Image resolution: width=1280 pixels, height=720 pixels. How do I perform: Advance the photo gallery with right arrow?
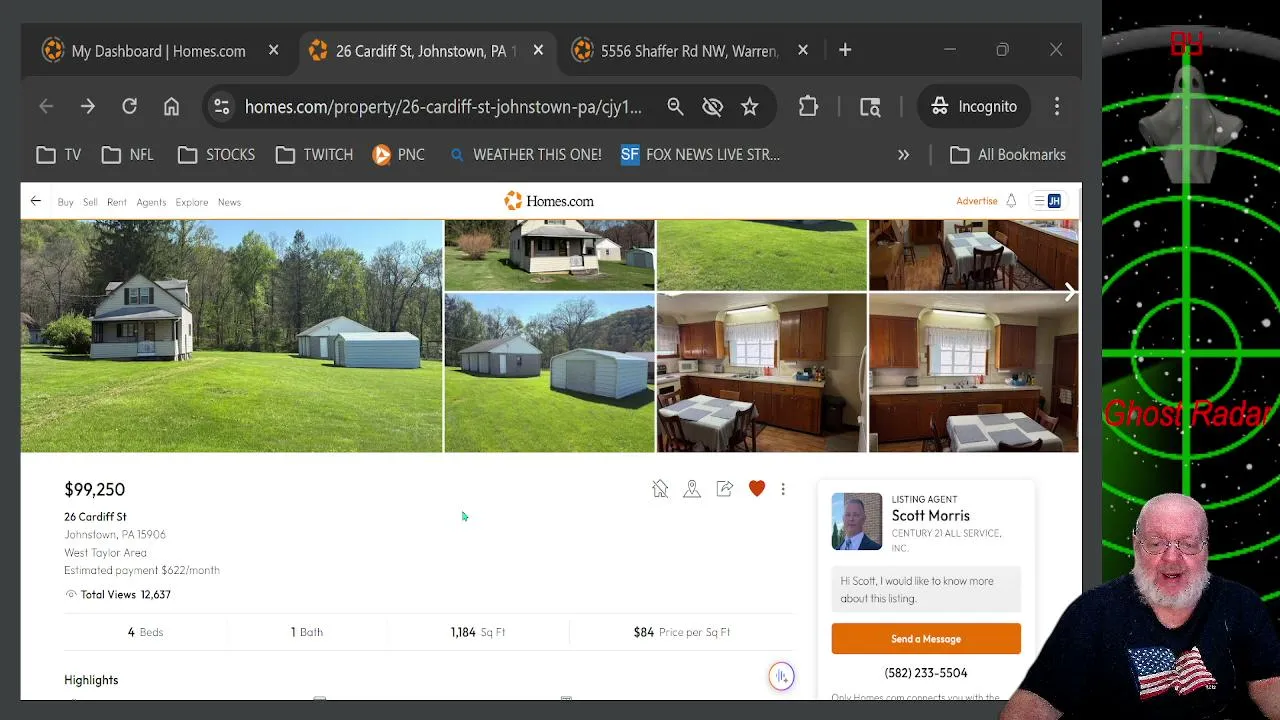(1069, 291)
